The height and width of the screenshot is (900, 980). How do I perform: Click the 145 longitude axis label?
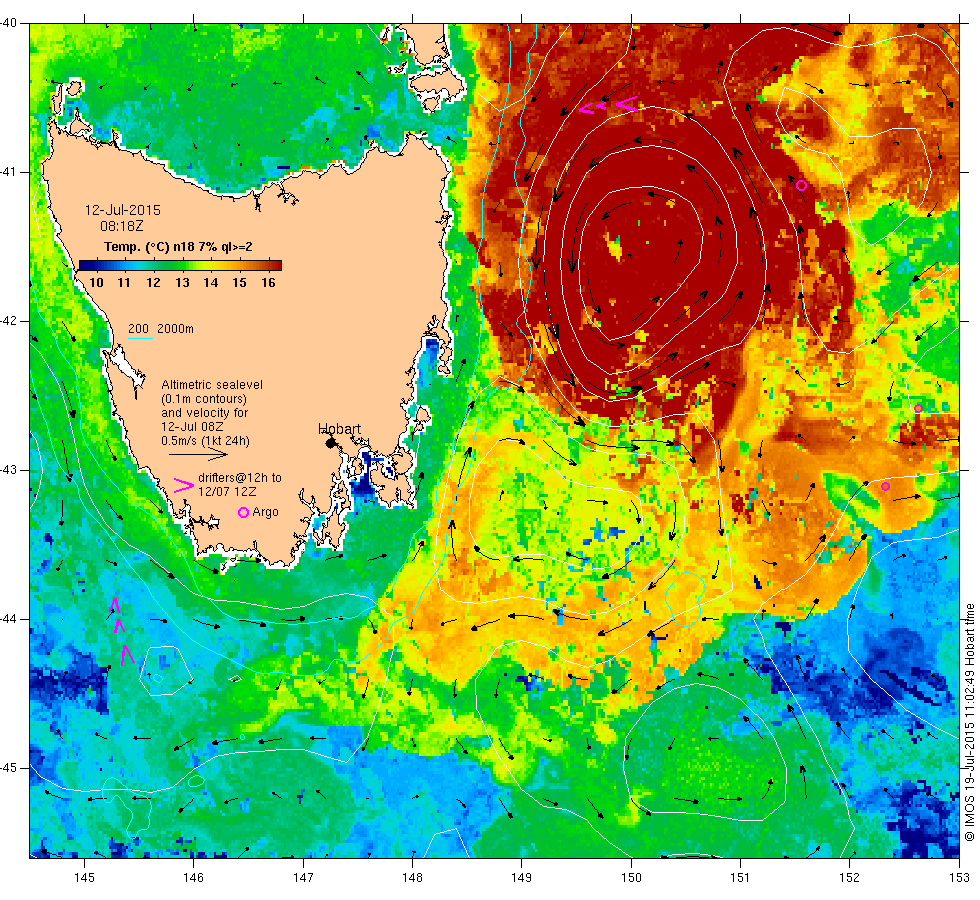(x=84, y=878)
